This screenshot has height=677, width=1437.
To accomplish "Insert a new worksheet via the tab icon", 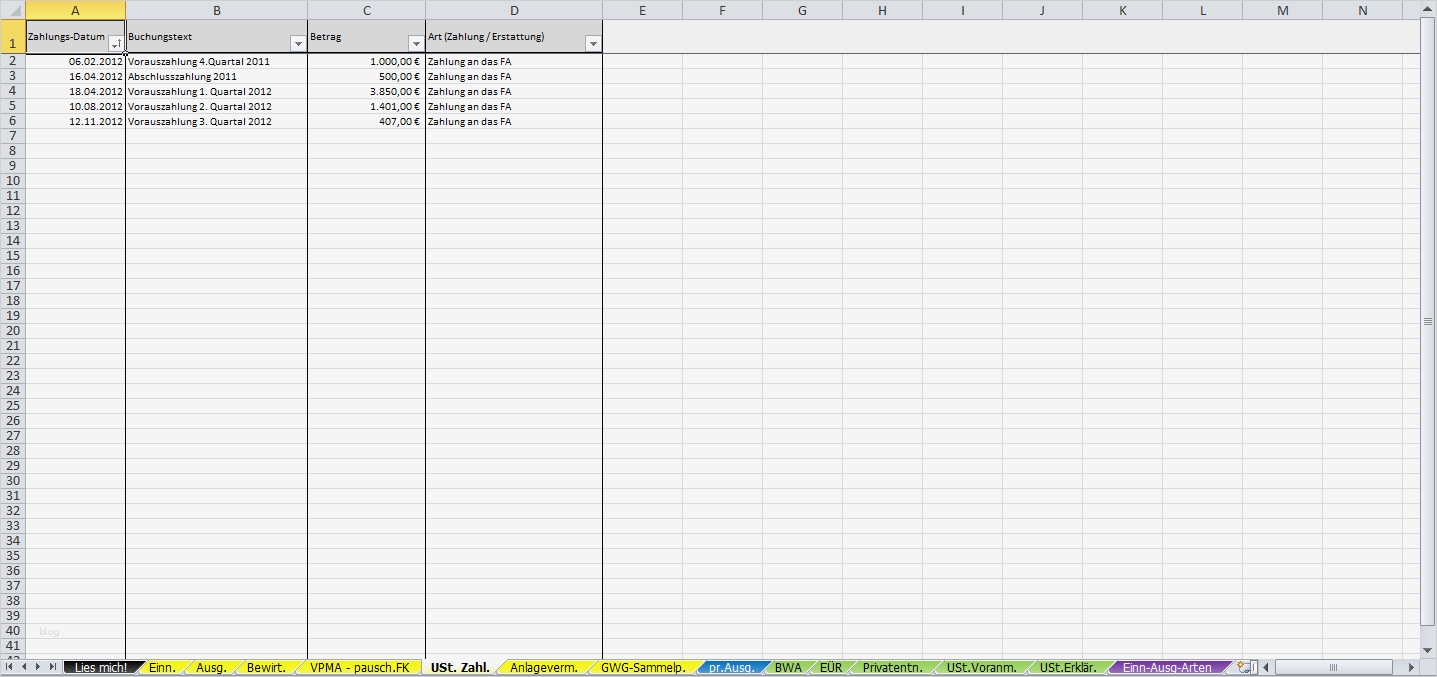I will 1244,665.
